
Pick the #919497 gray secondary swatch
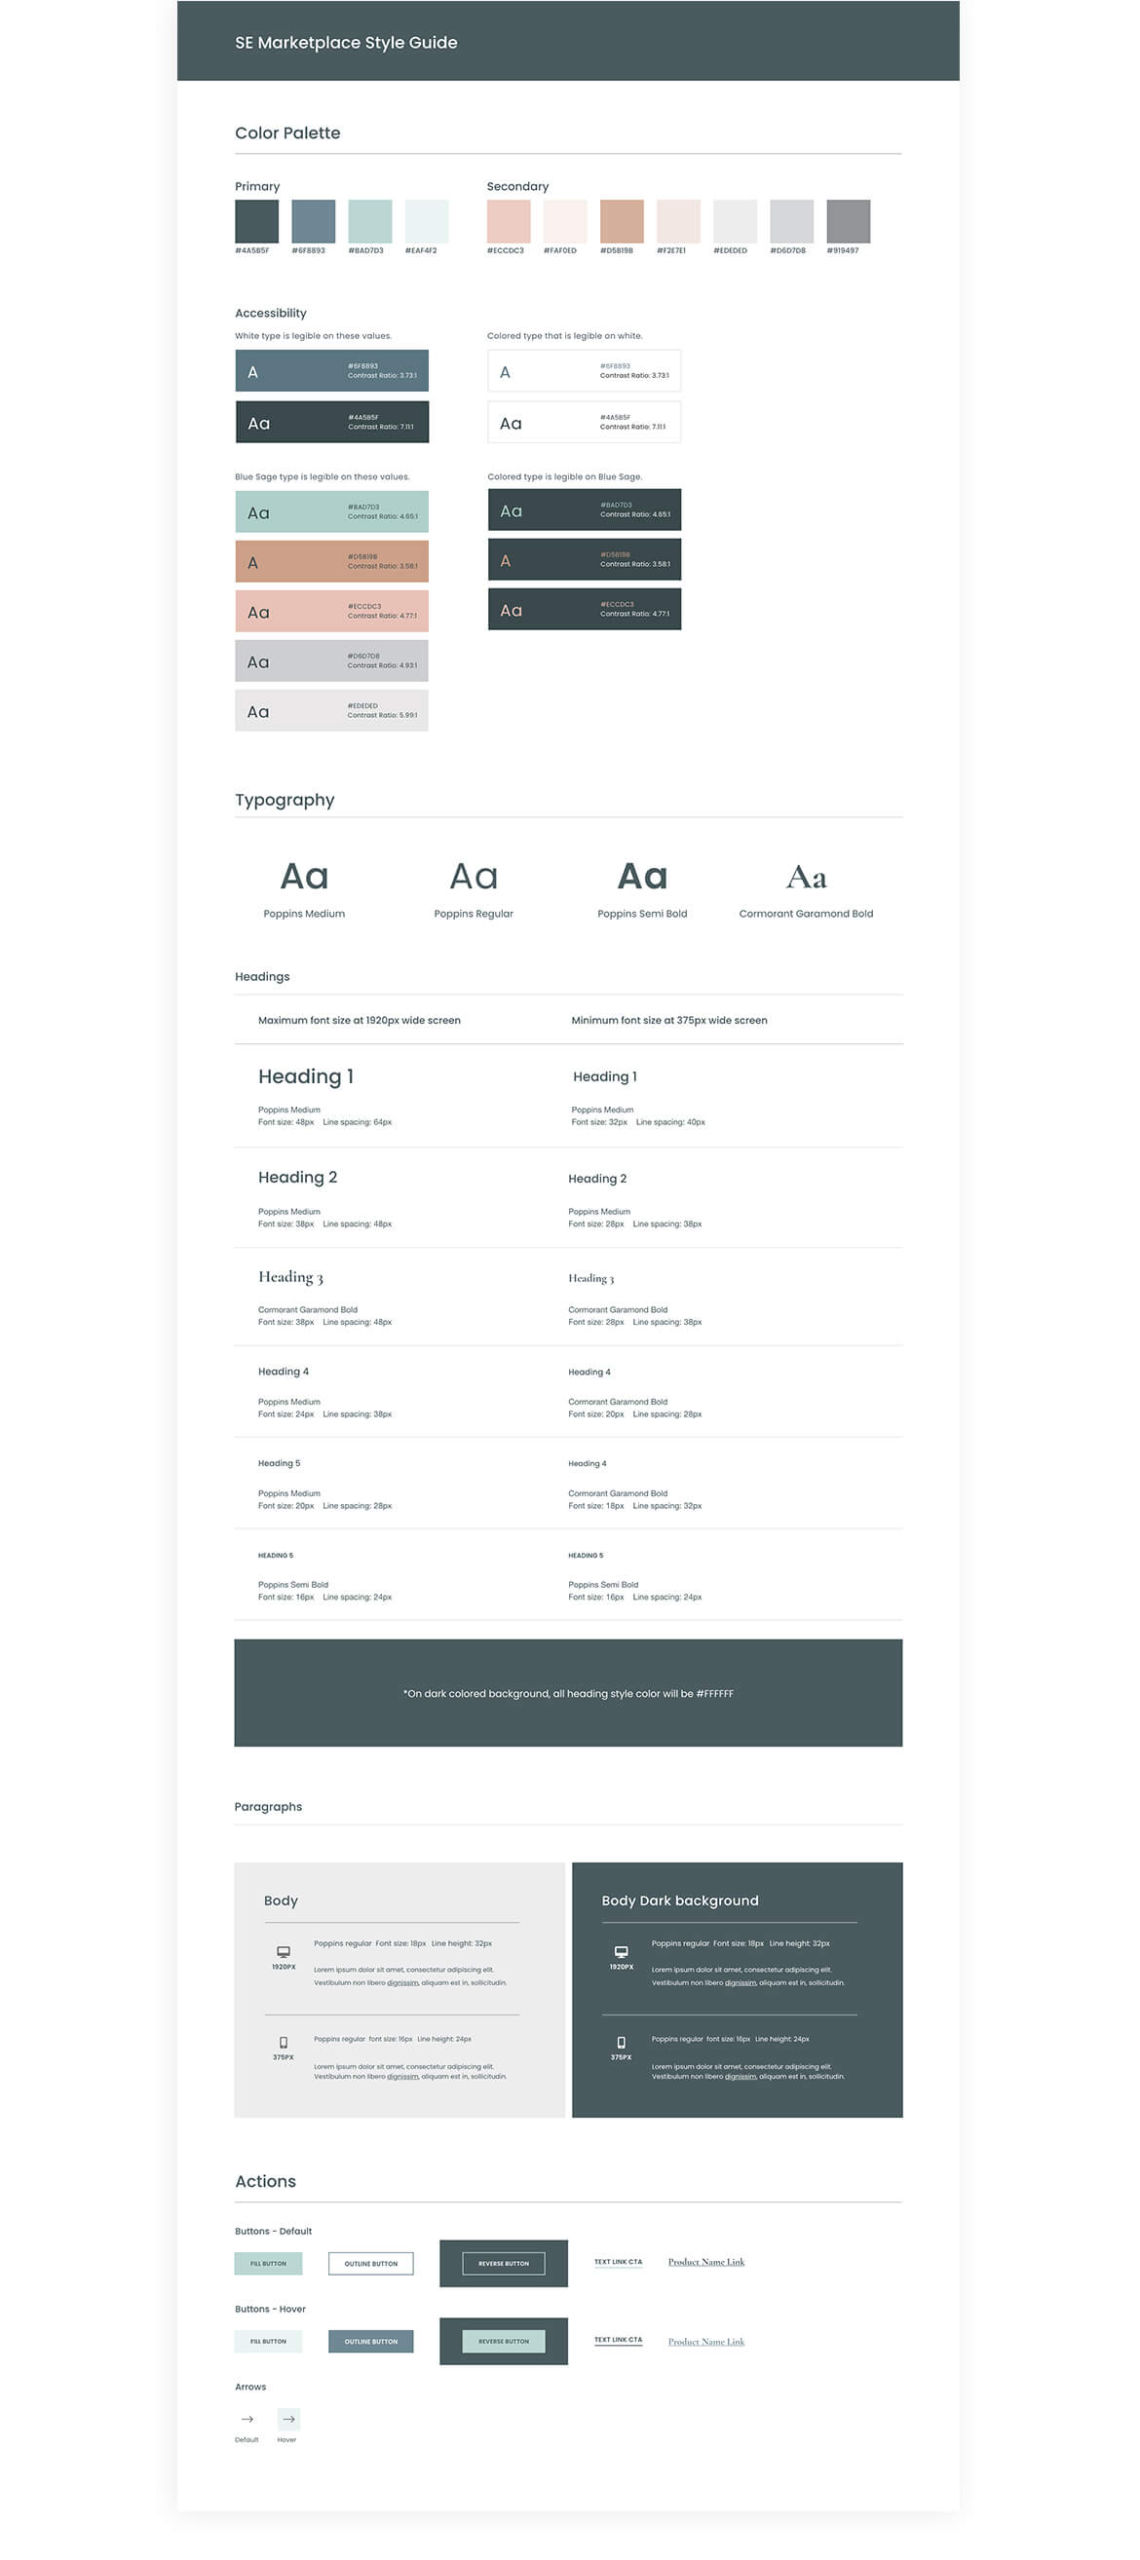click(x=848, y=221)
